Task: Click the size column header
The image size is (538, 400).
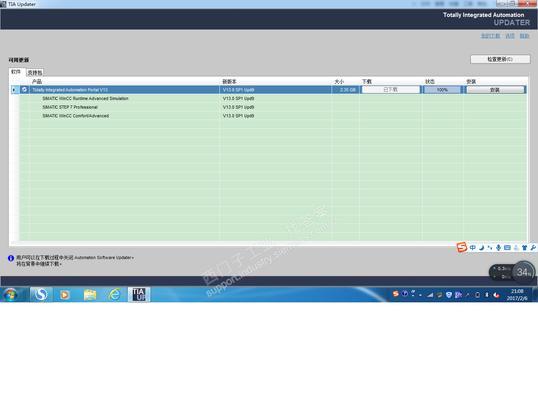Action: coord(339,81)
